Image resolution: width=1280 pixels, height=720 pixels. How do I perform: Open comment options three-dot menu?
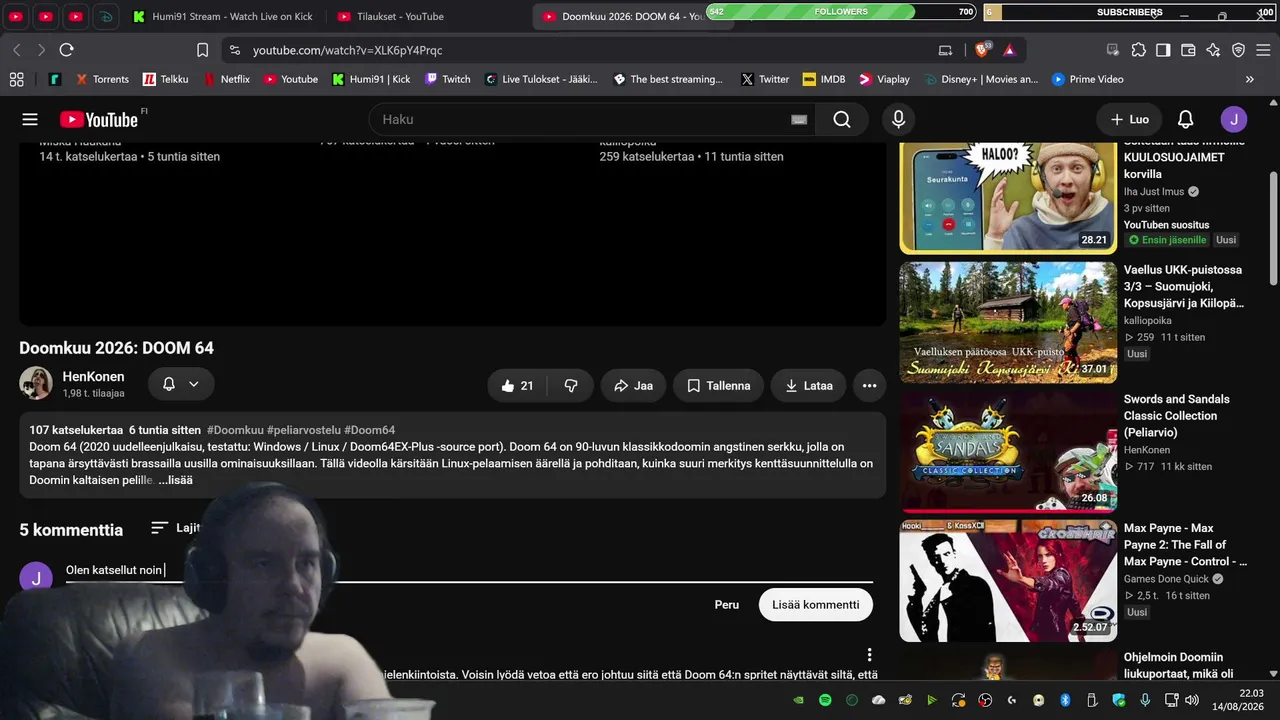pos(869,655)
